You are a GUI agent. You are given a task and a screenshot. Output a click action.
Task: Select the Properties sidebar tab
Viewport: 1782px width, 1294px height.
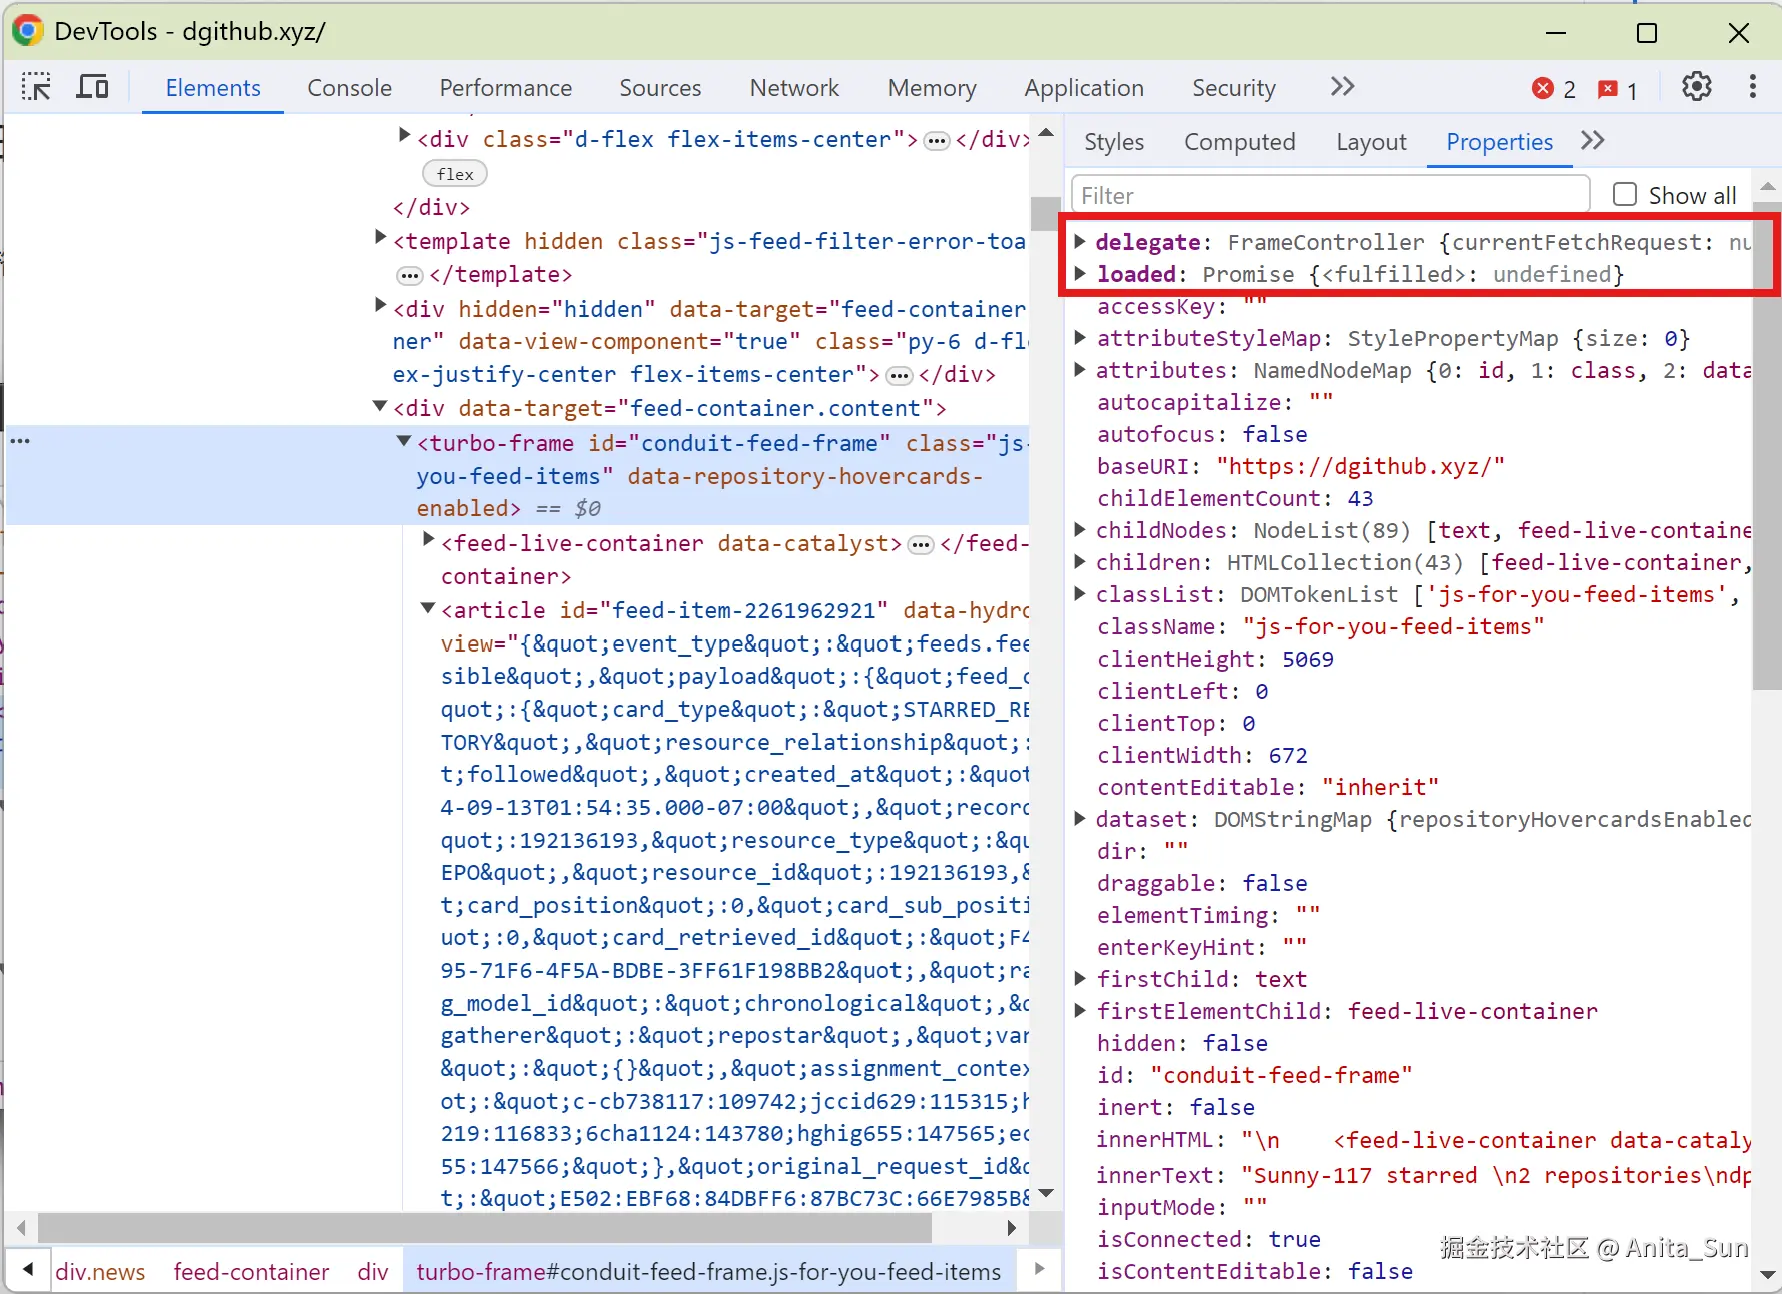[1499, 142]
